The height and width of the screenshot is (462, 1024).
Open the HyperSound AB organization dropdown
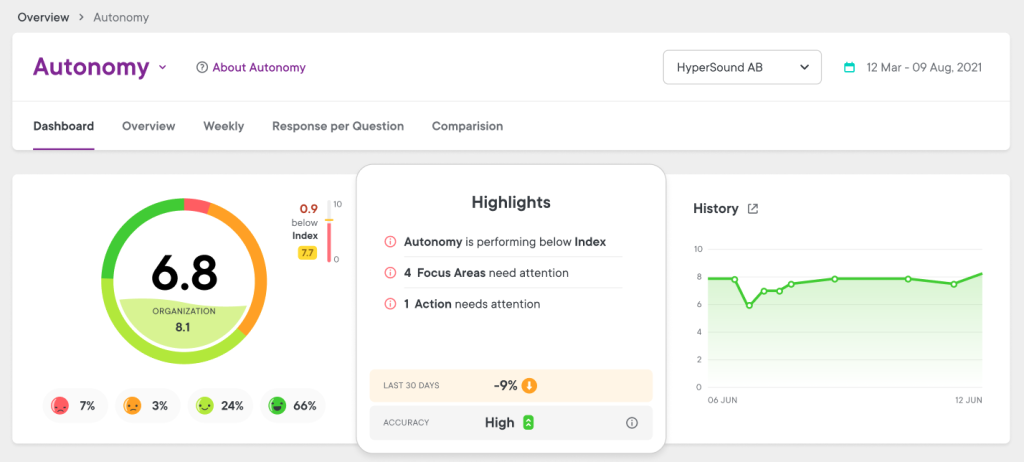click(x=742, y=67)
